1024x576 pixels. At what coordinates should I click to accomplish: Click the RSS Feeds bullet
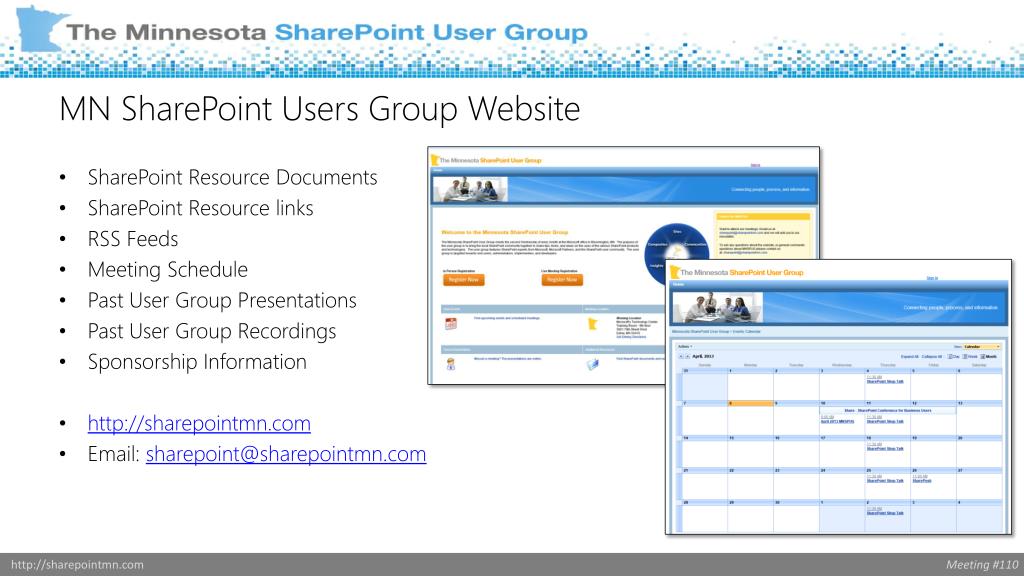(x=133, y=239)
